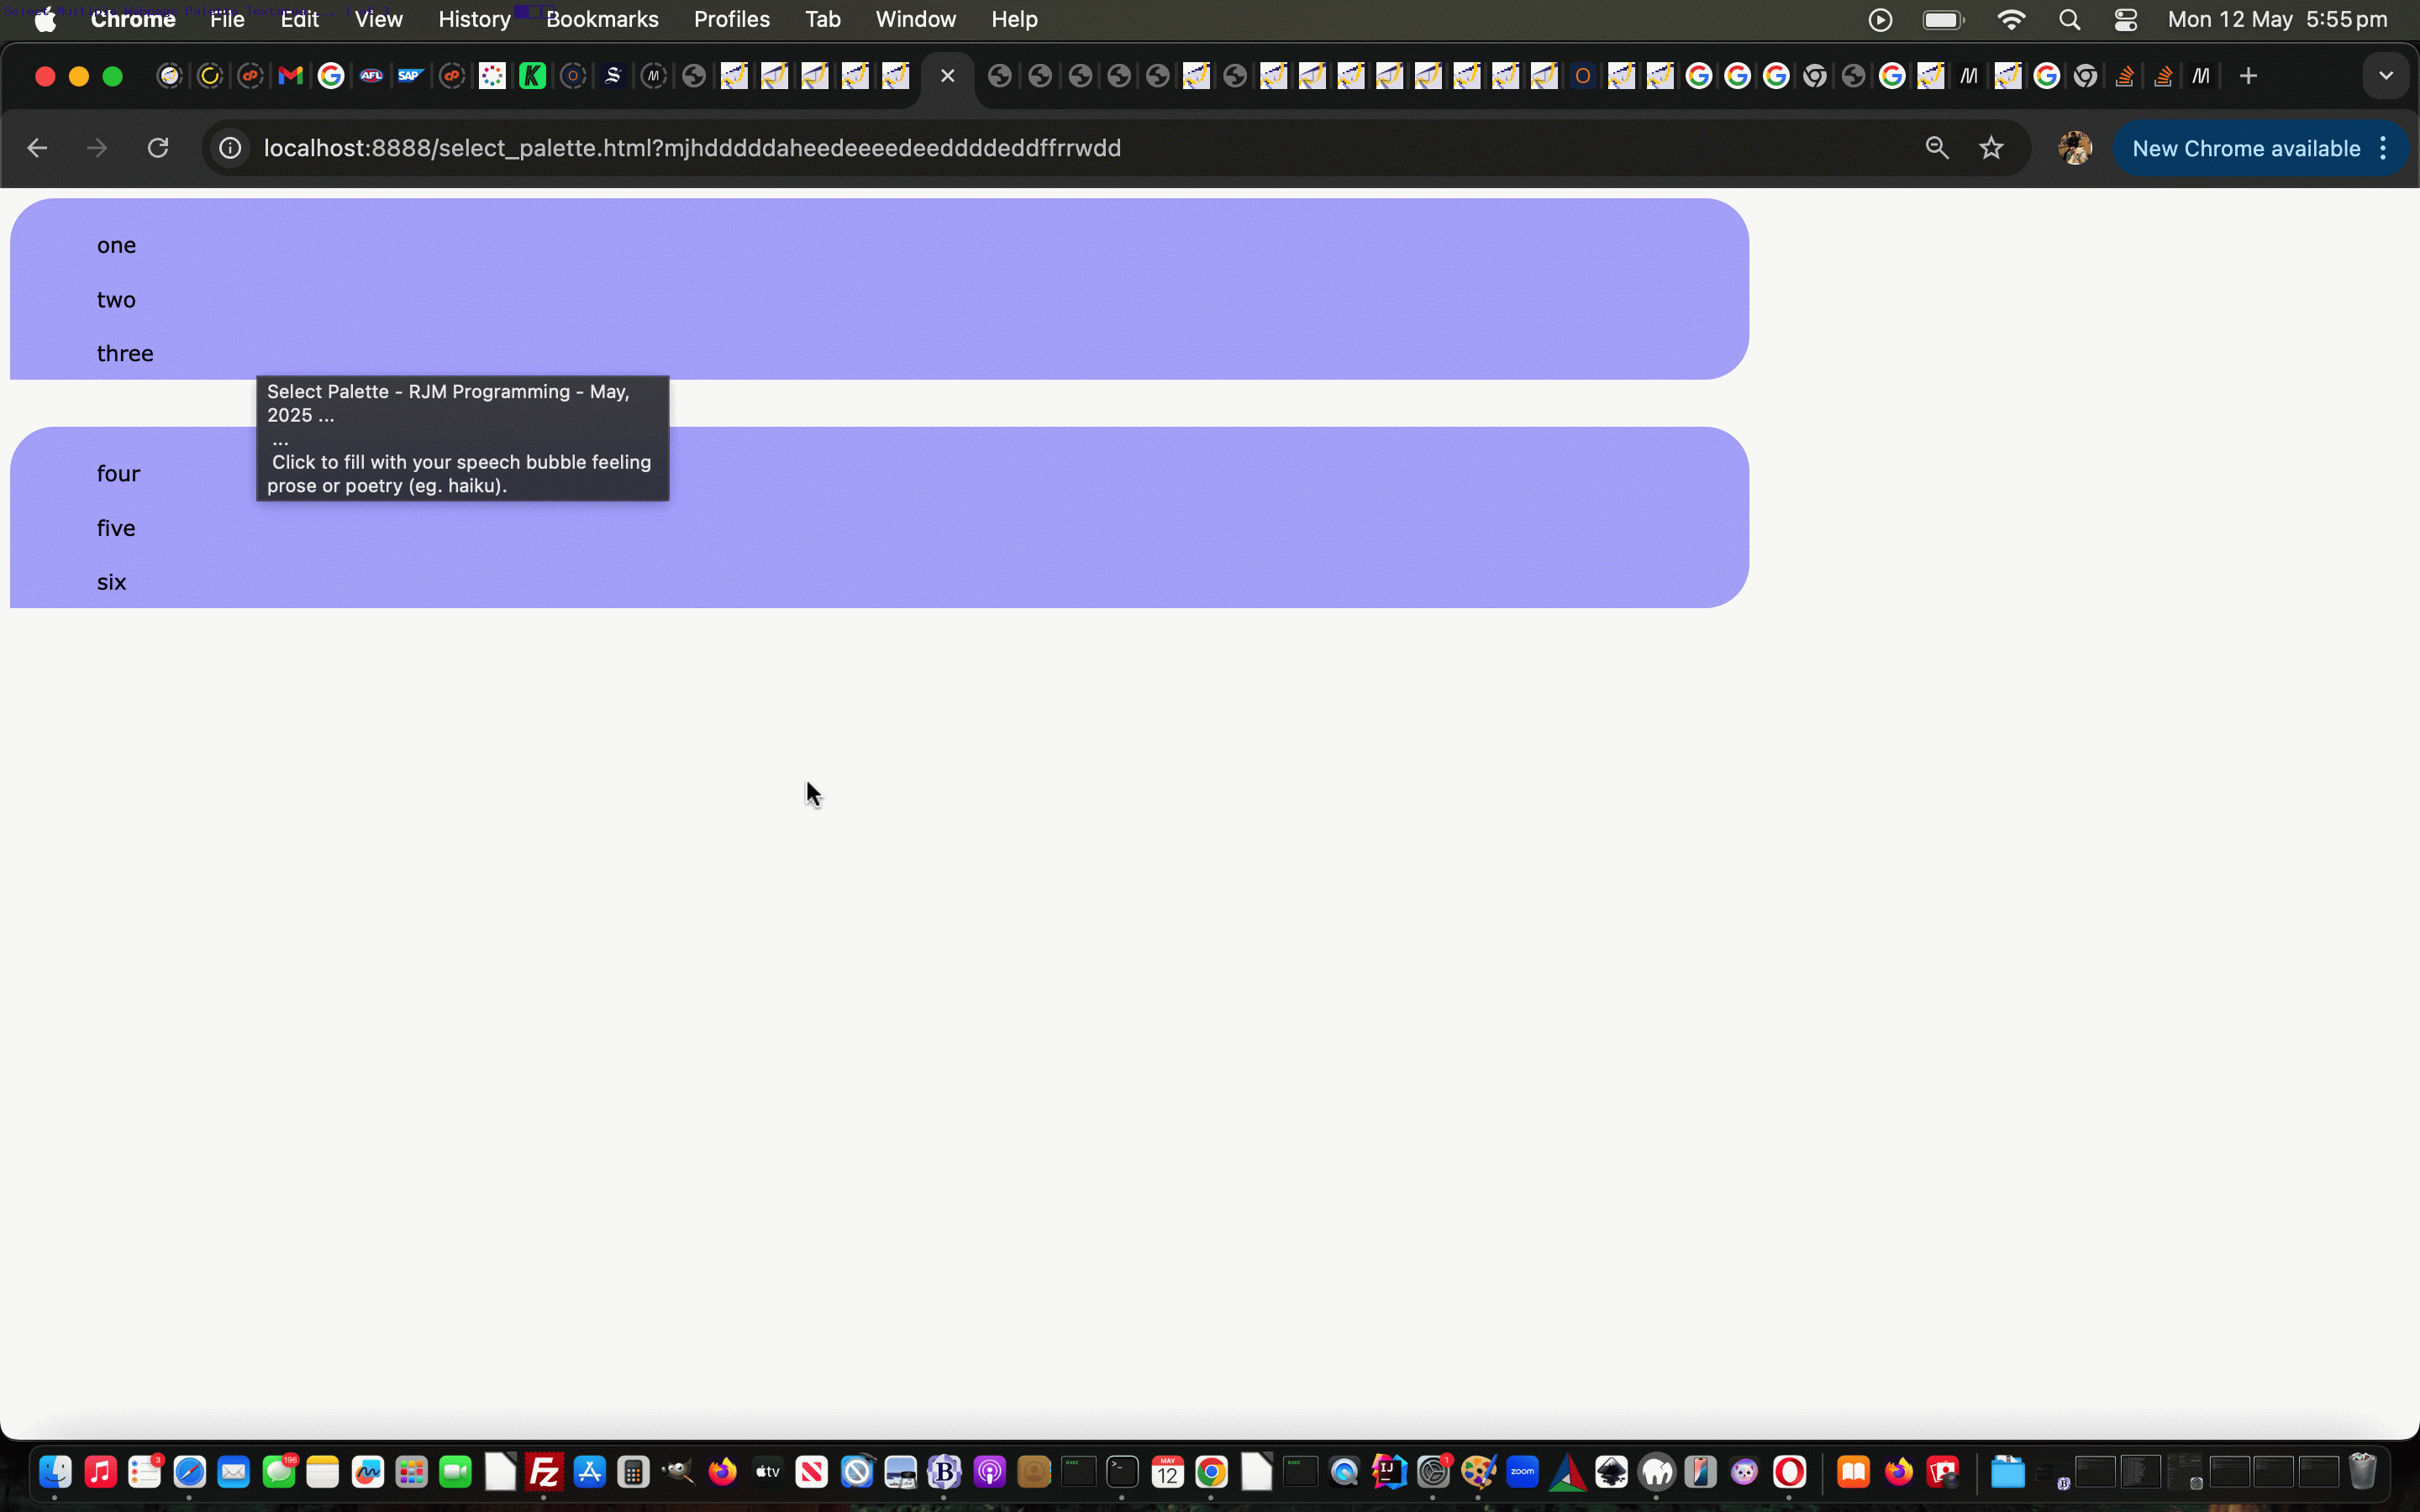Select option "five" in second palette
This screenshot has height=1512, width=2420.
(116, 528)
